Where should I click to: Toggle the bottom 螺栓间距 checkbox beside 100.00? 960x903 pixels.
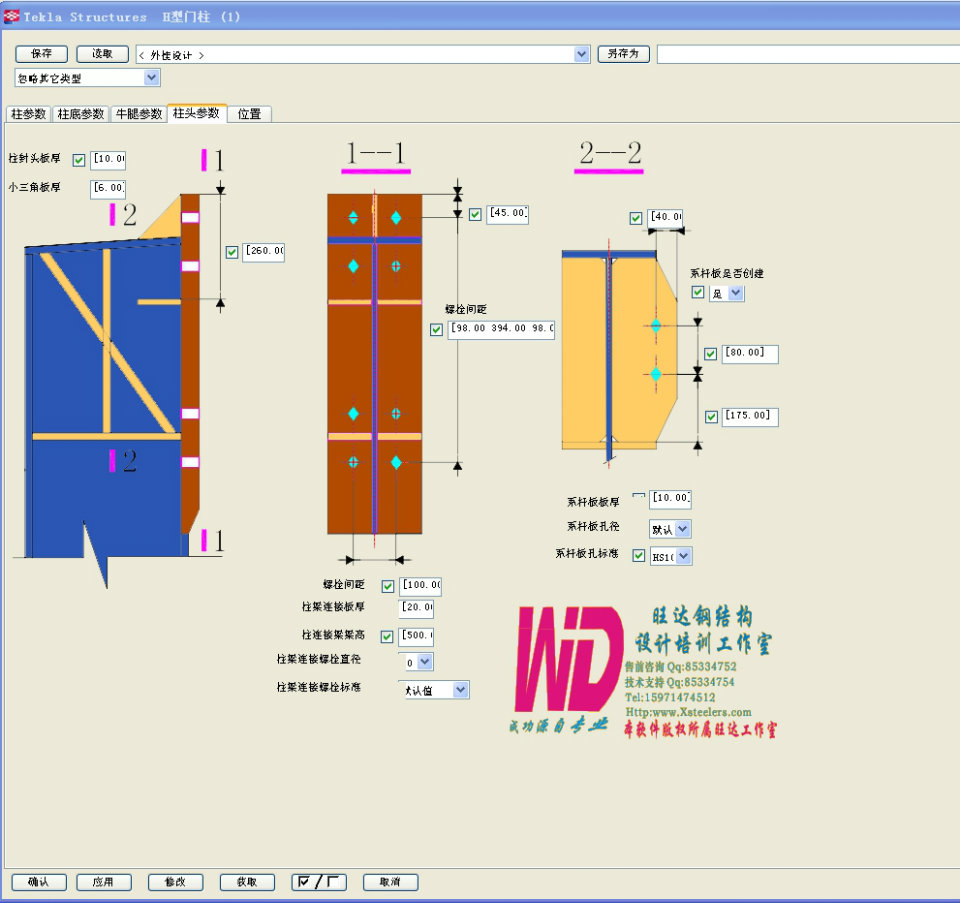pos(388,586)
